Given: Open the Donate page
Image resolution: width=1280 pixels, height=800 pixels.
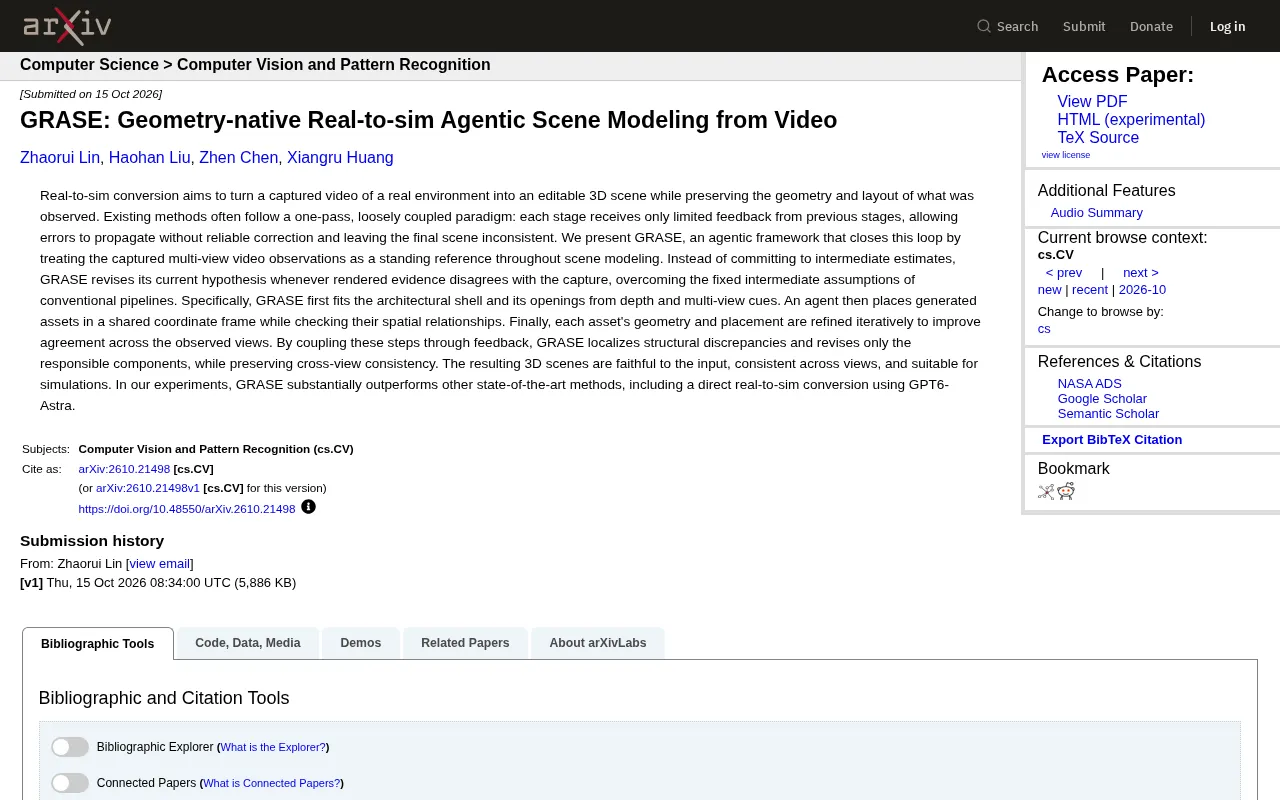Looking at the screenshot, I should pyautogui.click(x=1151, y=26).
